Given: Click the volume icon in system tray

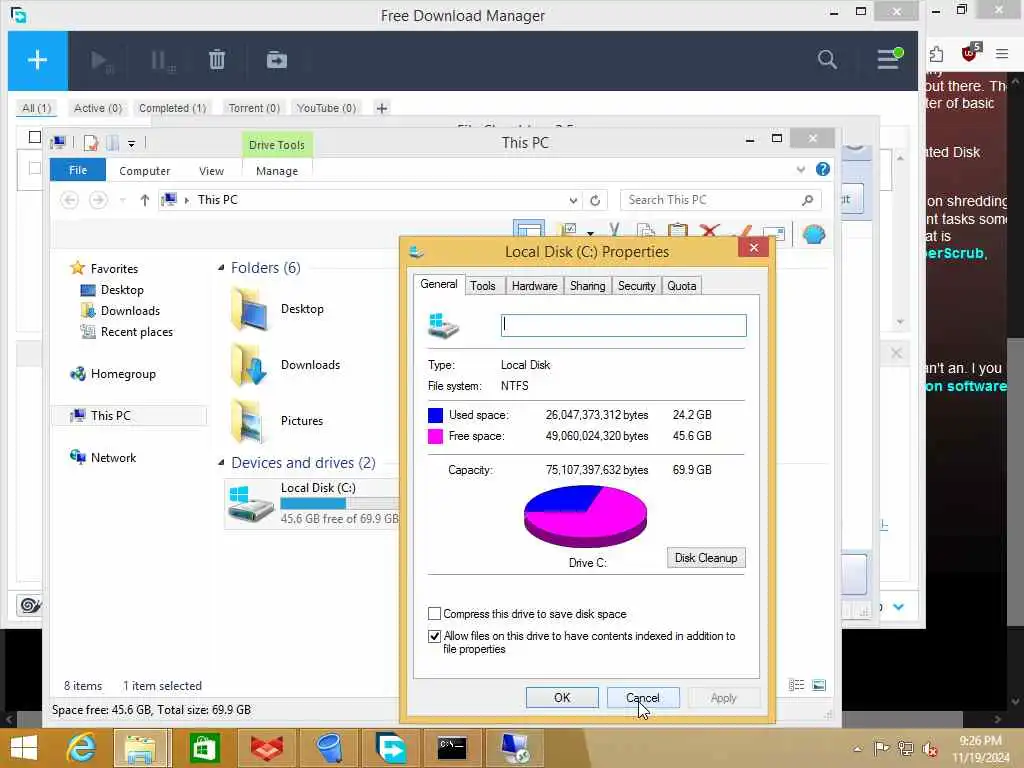Looking at the screenshot, I should coord(929,748).
